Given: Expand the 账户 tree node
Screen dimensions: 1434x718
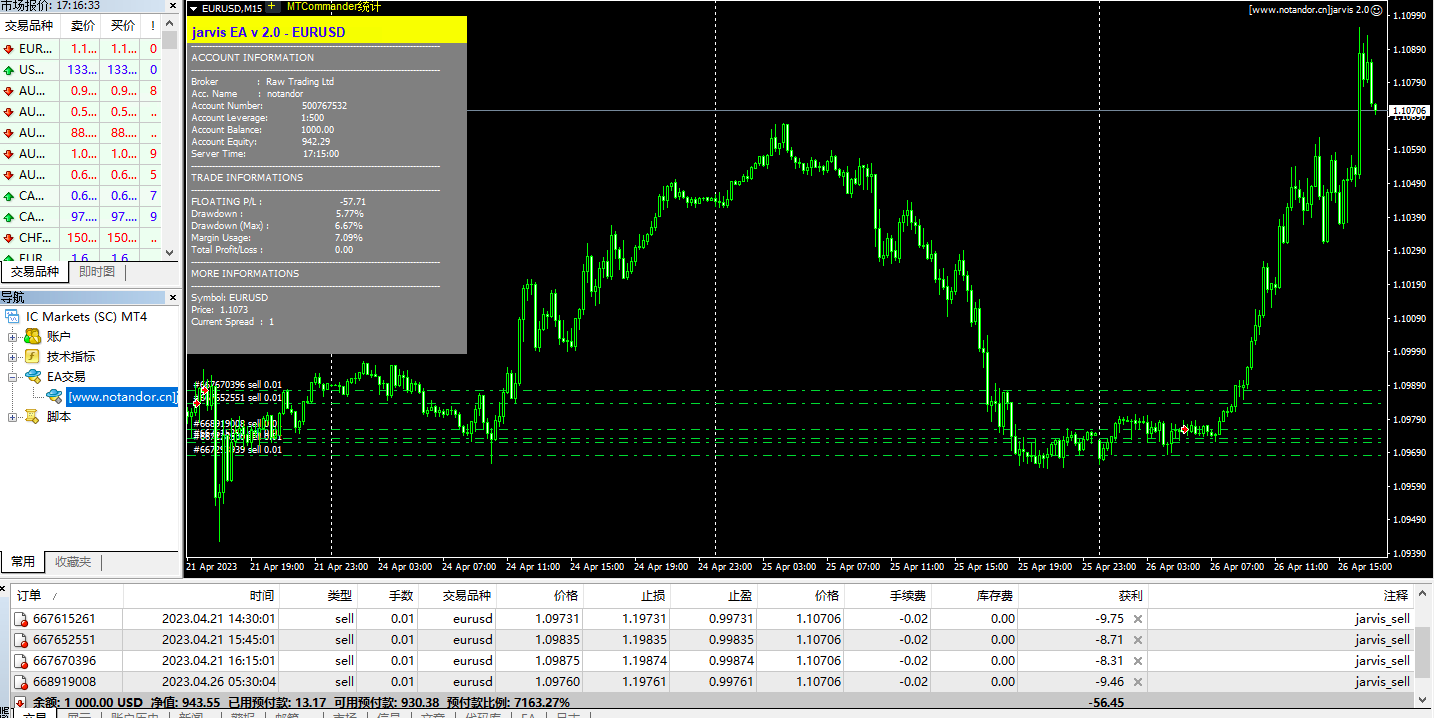Looking at the screenshot, I should click(13, 336).
